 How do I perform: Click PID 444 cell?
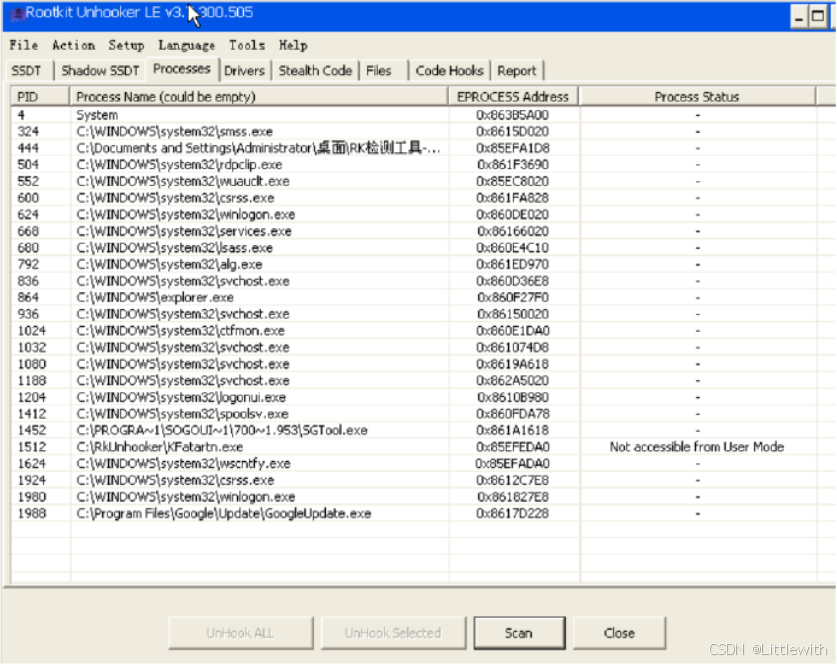[28, 148]
